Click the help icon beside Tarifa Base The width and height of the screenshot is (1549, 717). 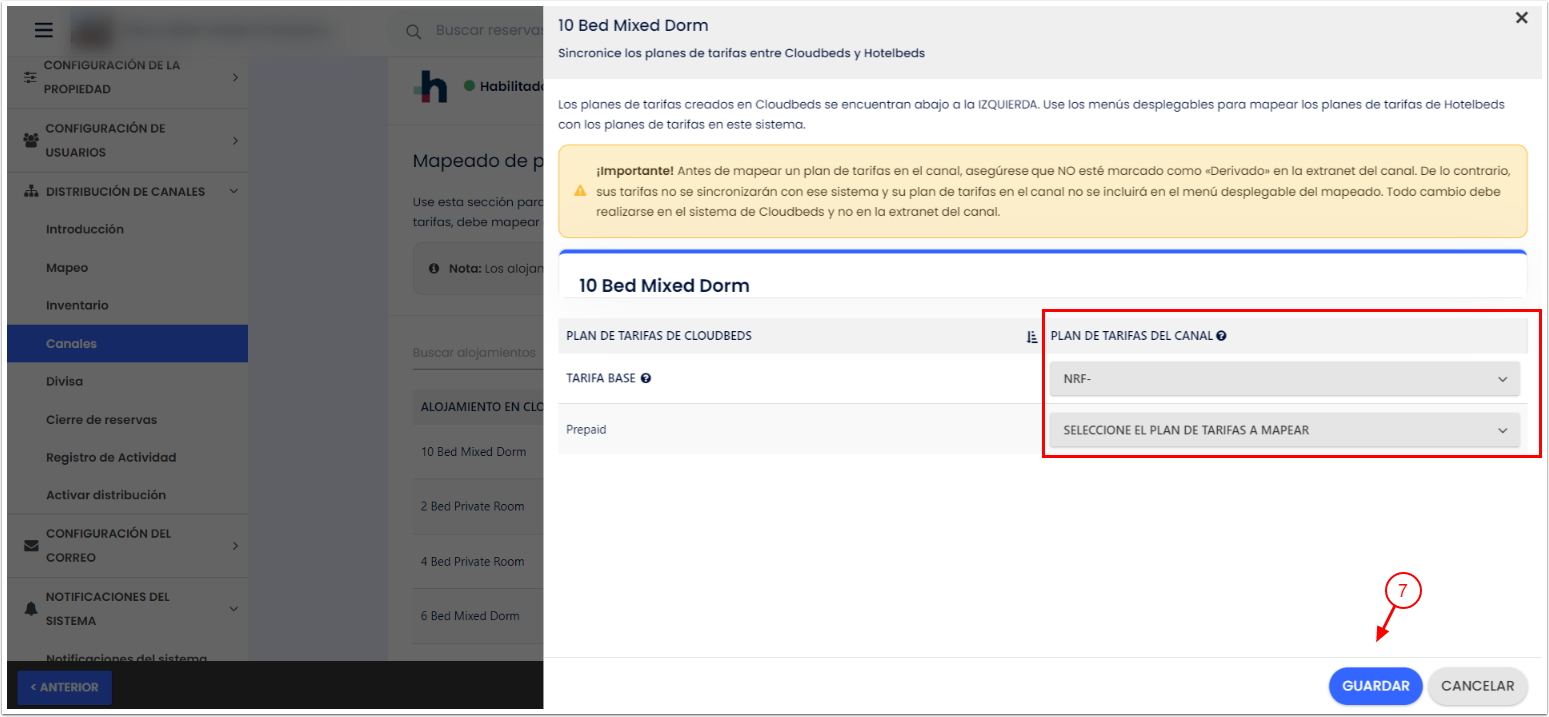tap(646, 378)
